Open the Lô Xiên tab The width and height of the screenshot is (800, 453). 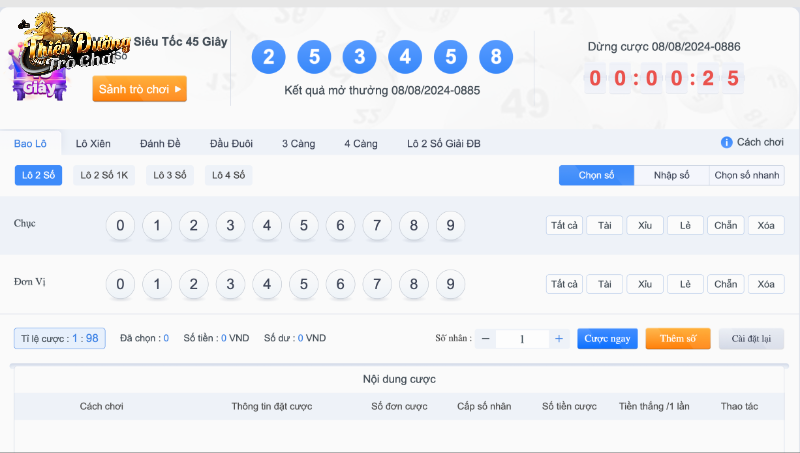click(95, 144)
